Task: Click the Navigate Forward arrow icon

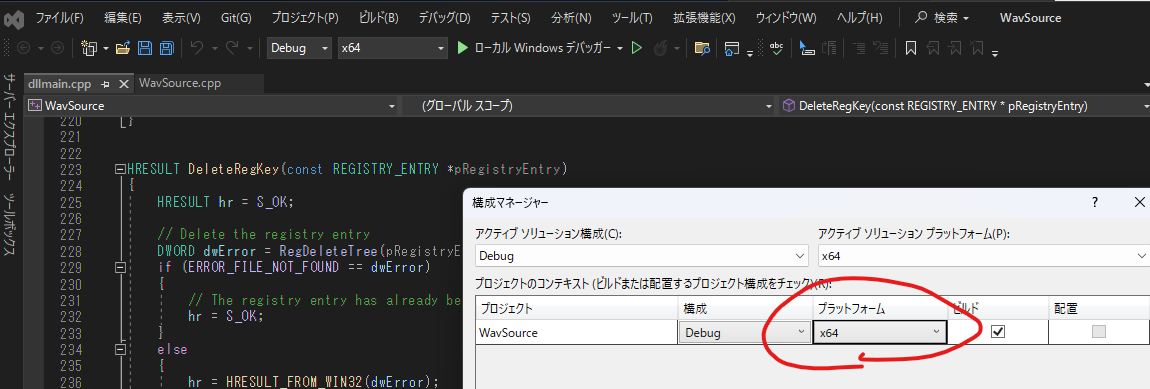Action: click(x=57, y=48)
